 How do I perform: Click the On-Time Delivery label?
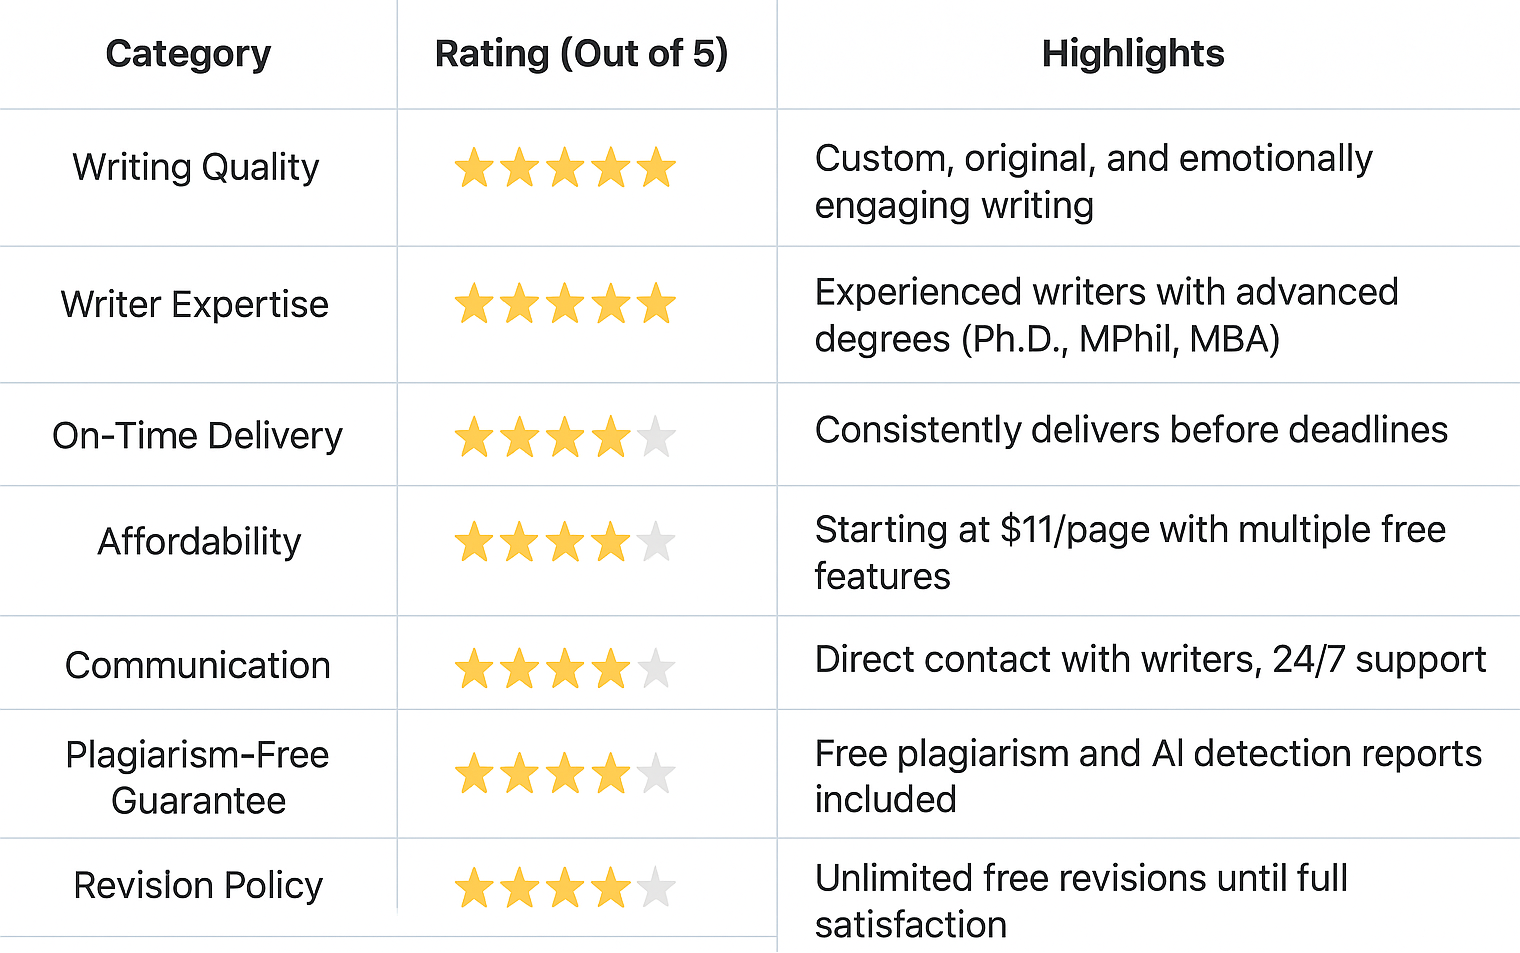(x=197, y=436)
